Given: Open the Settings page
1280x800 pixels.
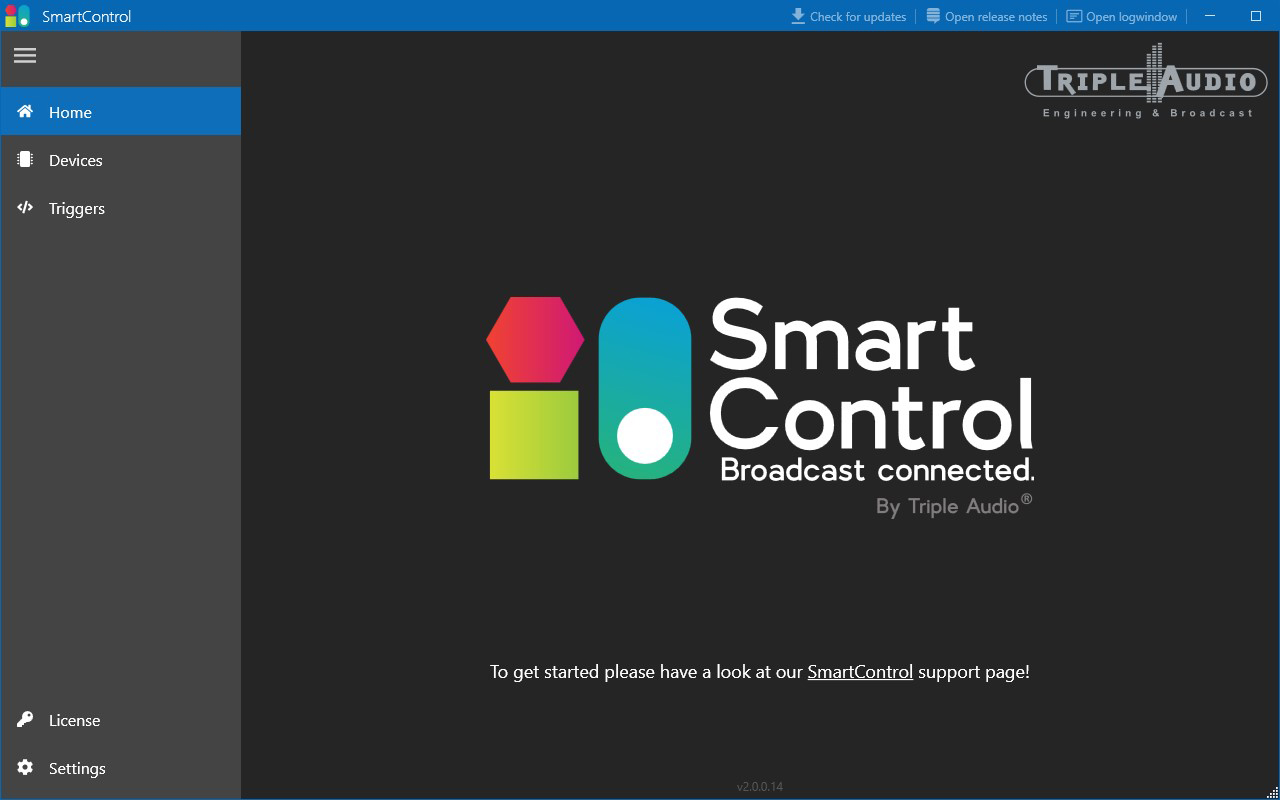Looking at the screenshot, I should coord(120,767).
